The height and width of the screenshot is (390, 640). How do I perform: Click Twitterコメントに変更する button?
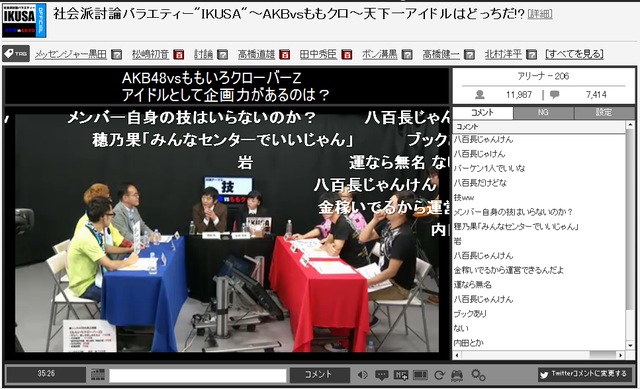click(584, 374)
